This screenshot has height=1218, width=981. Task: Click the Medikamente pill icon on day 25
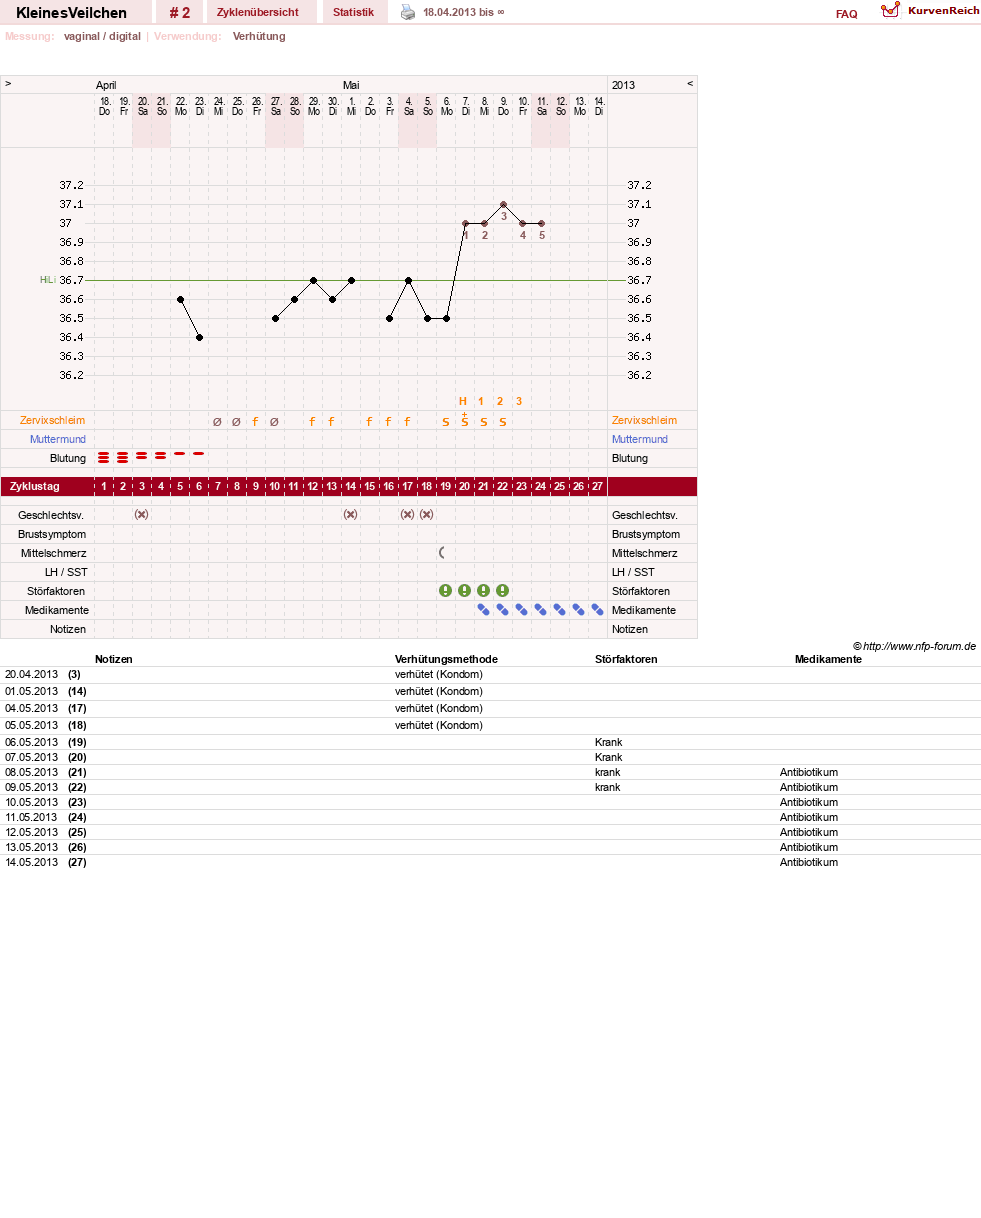559,609
